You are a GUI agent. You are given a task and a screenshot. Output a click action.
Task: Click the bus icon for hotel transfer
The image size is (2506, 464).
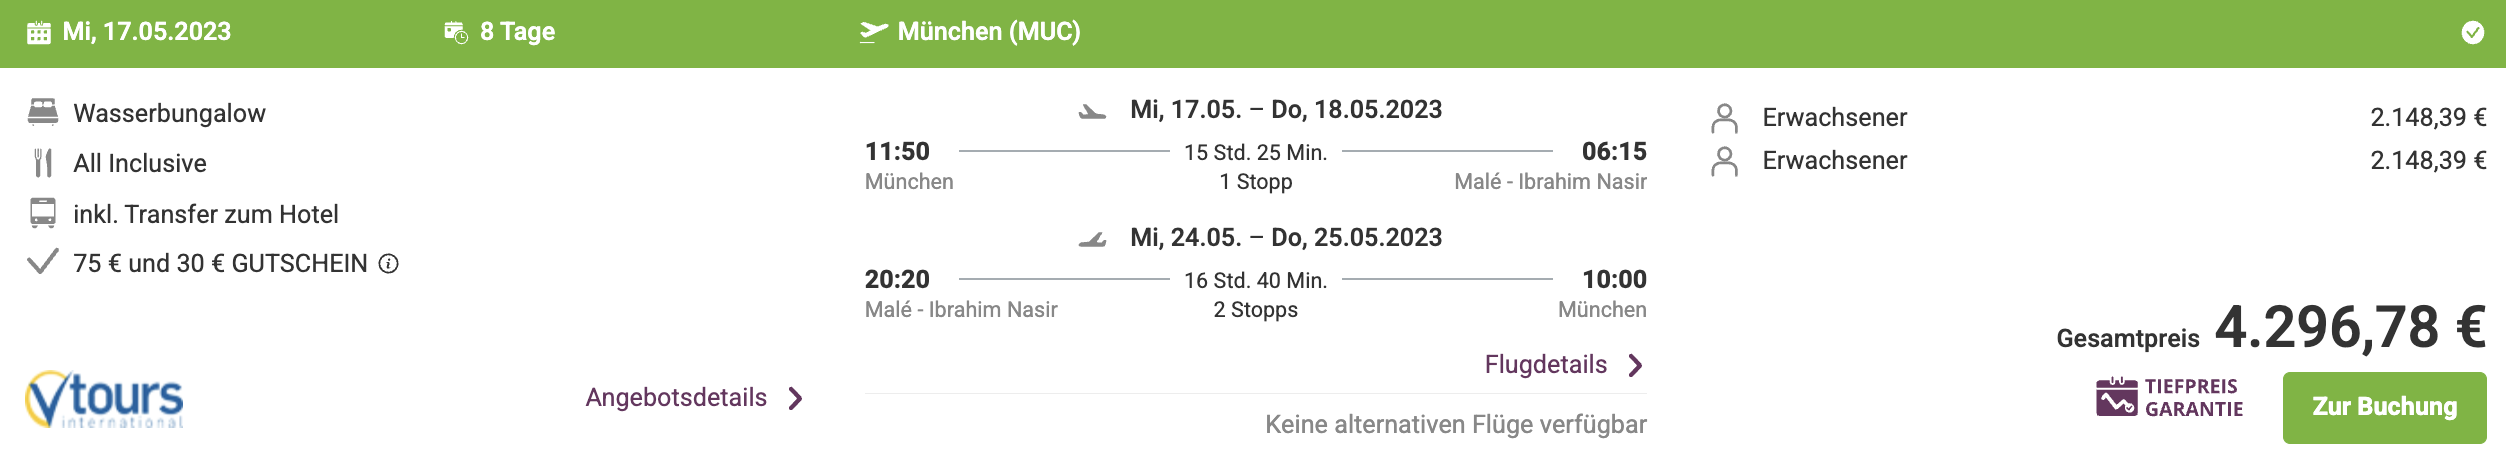coord(43,213)
